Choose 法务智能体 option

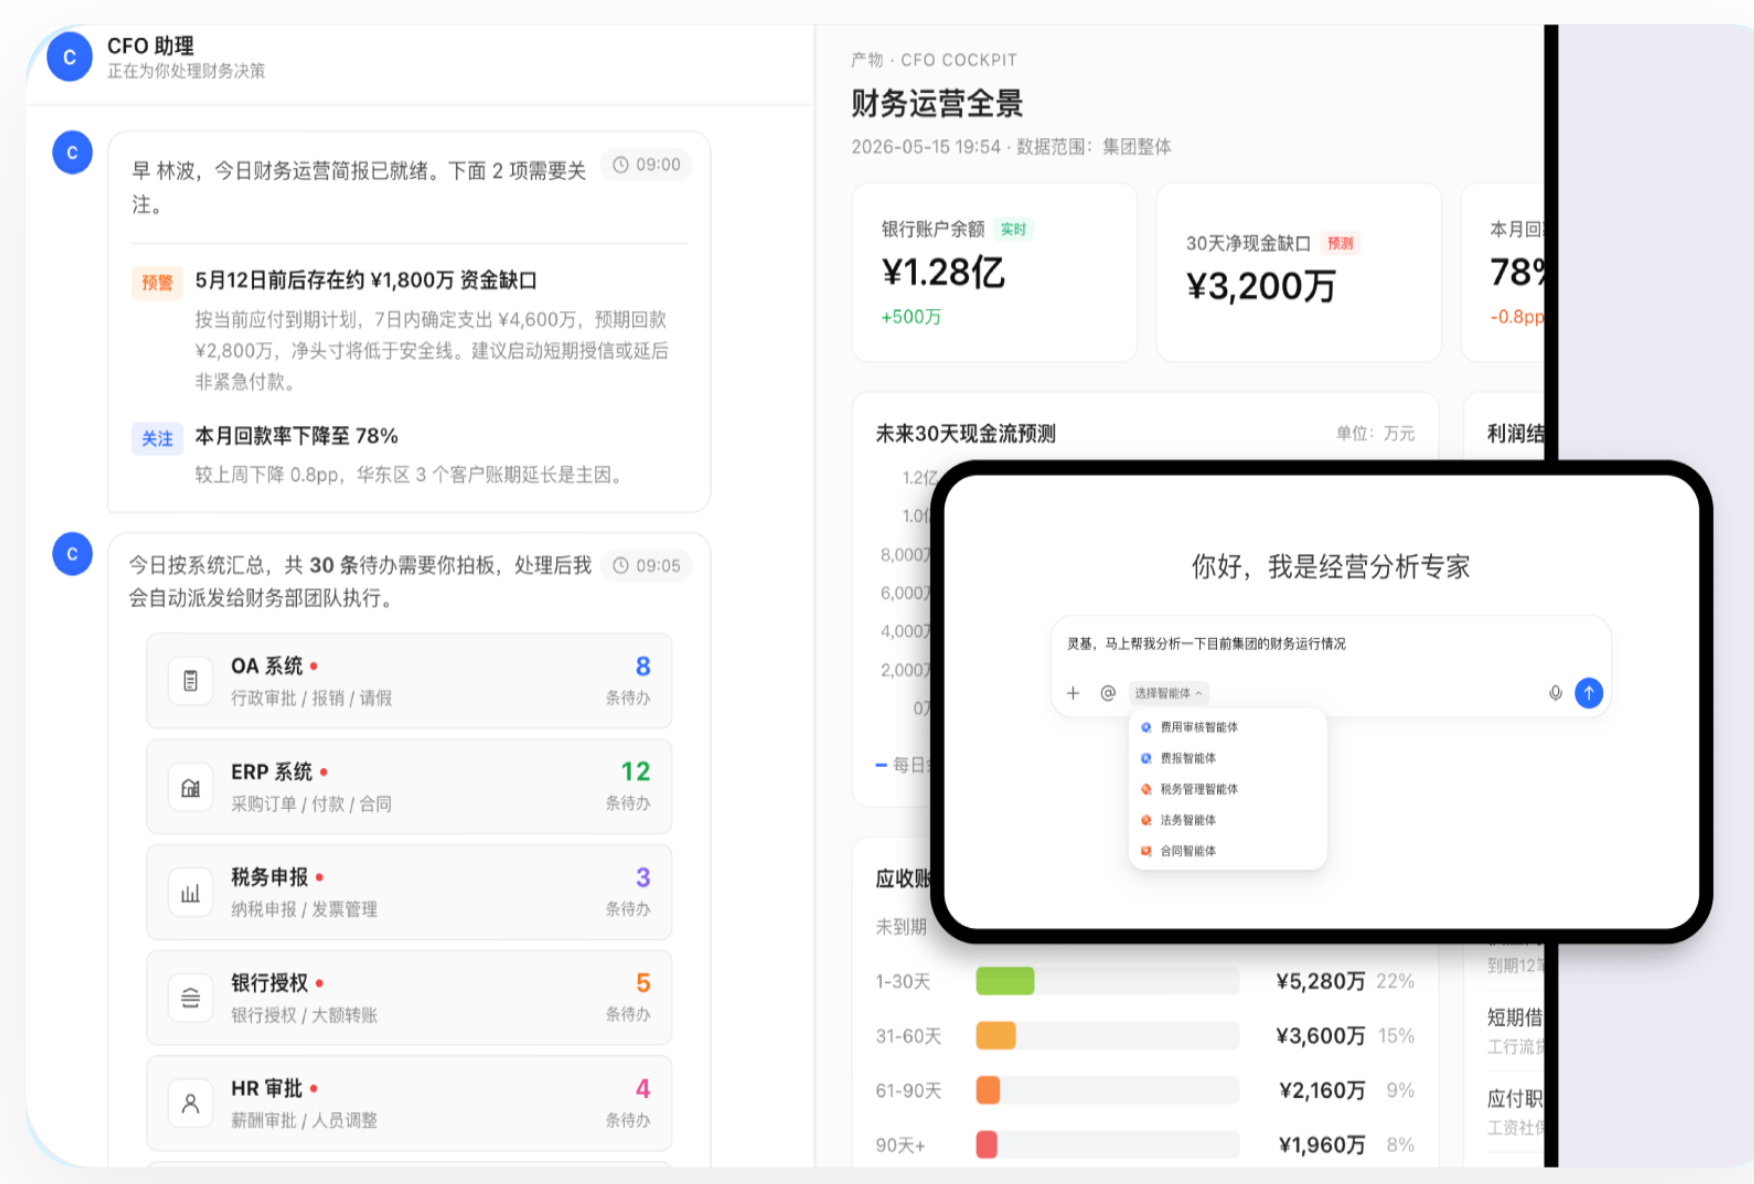tap(1227, 821)
